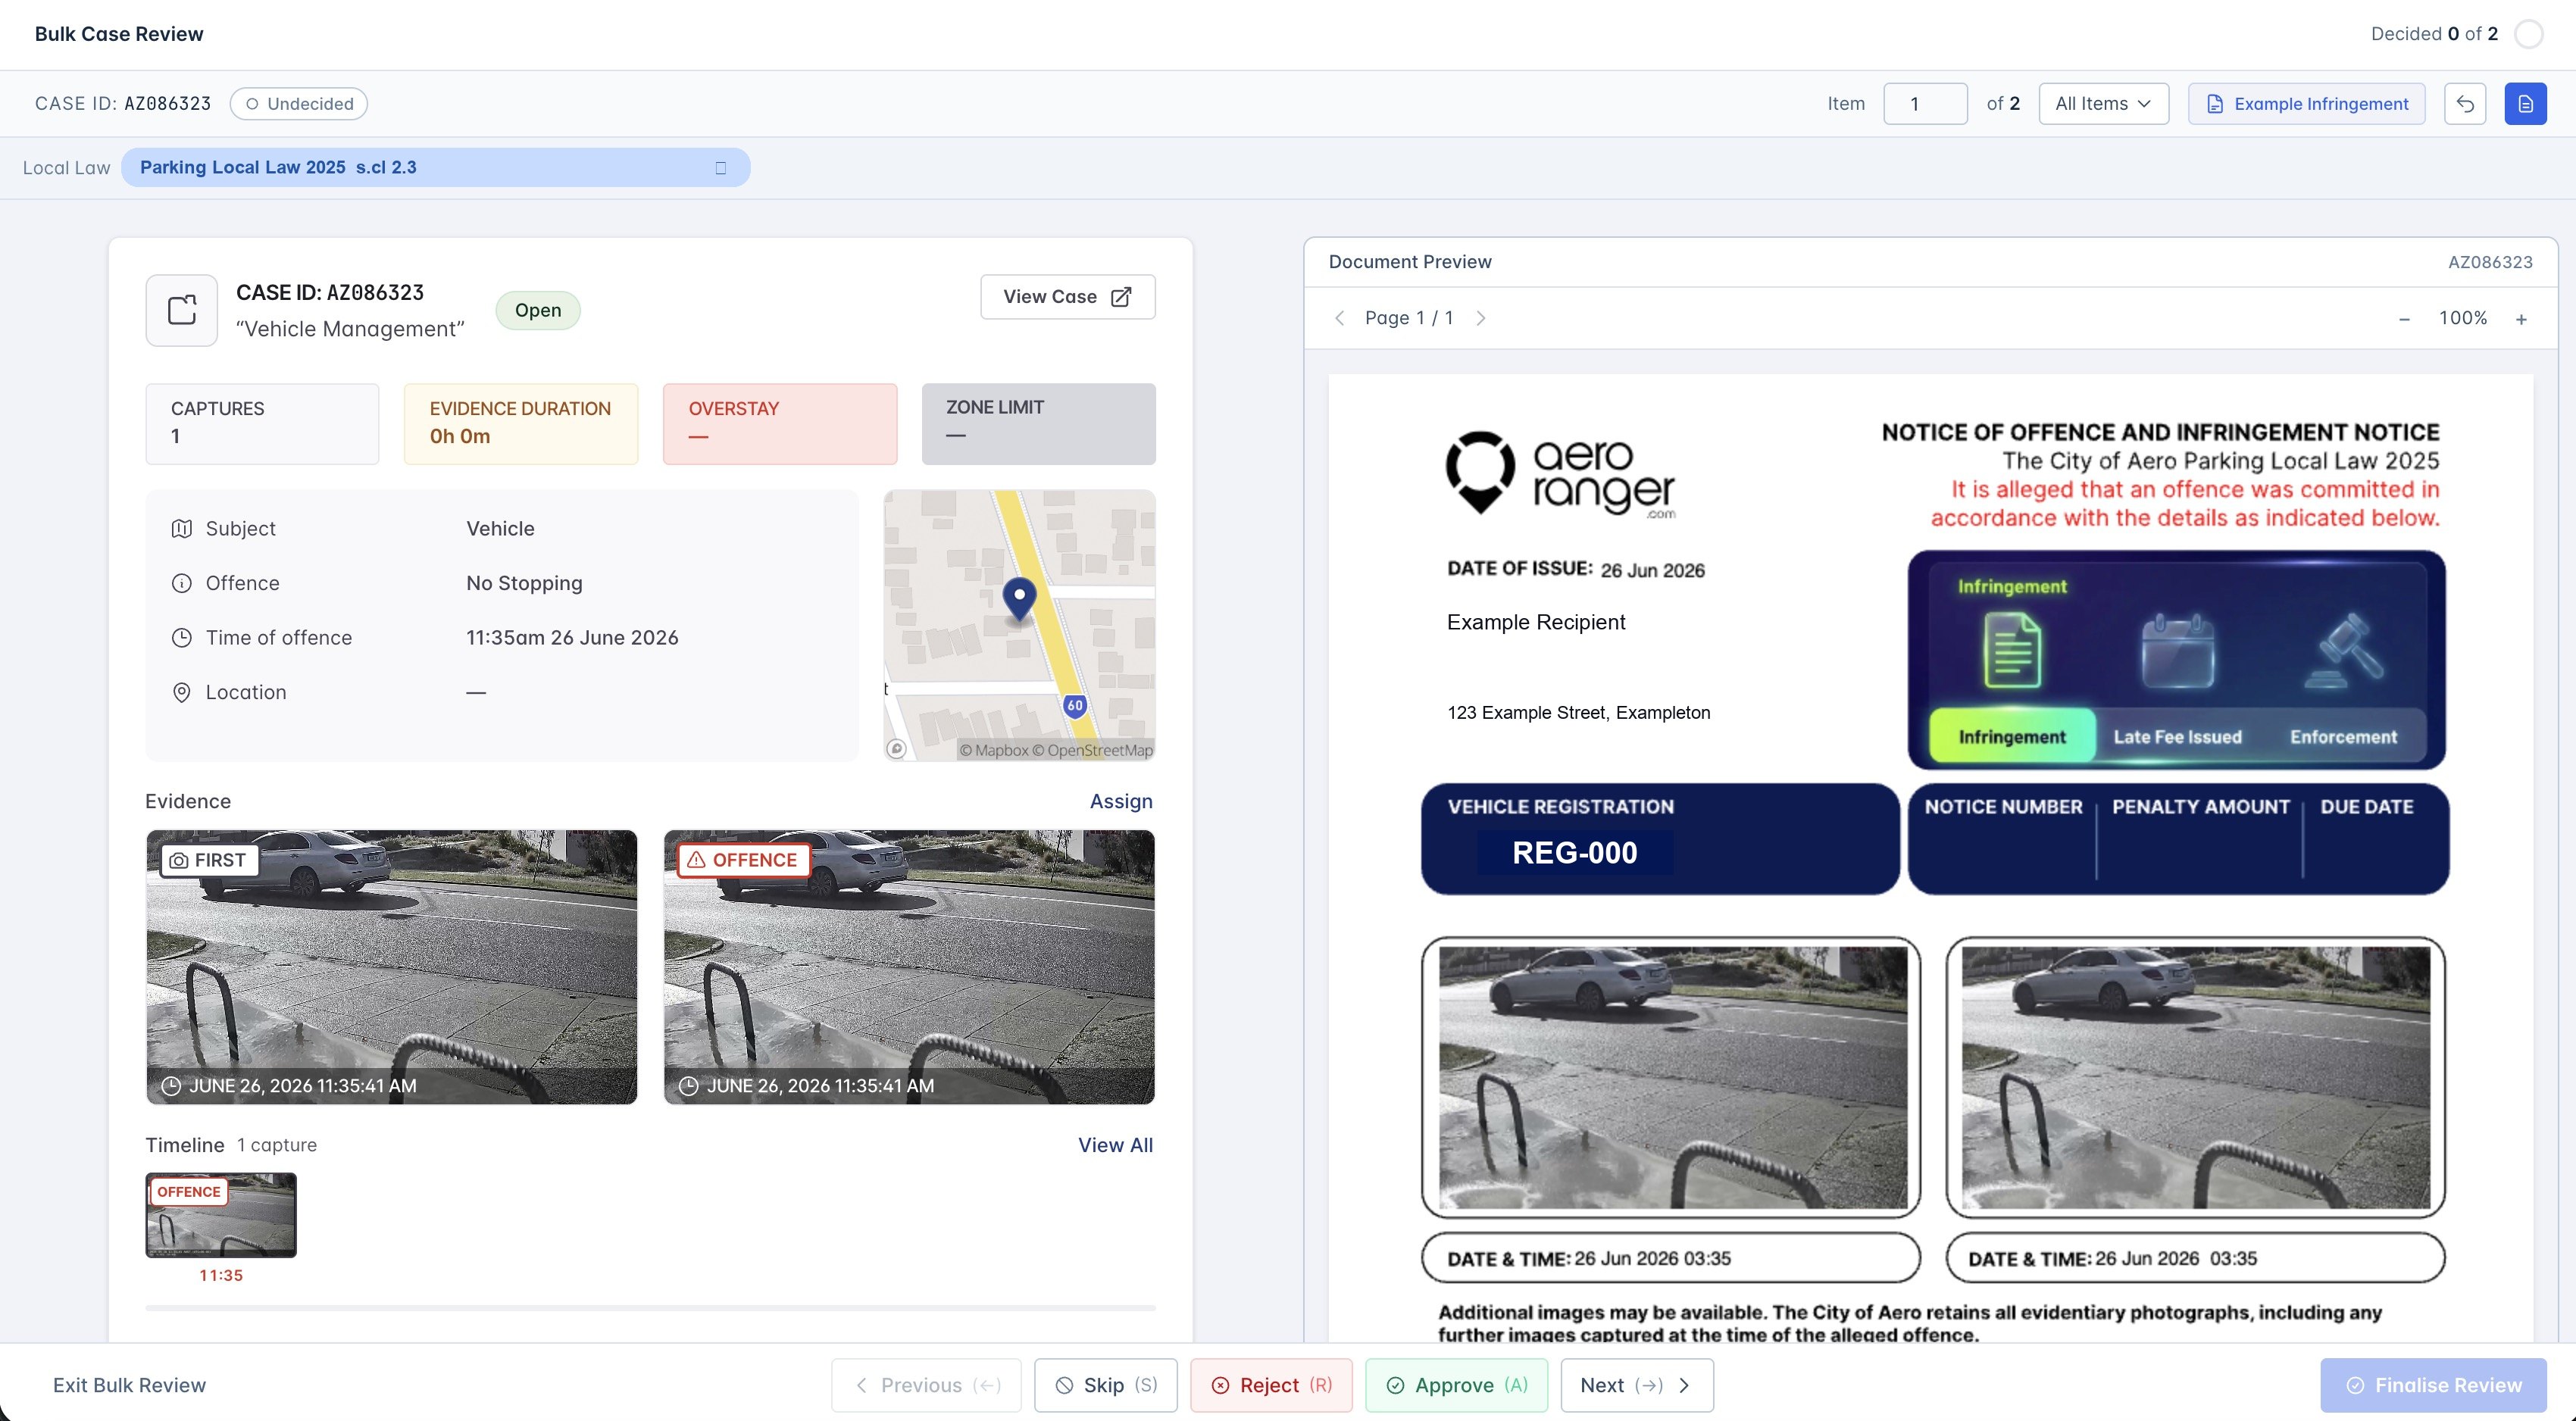Select the Infringement stage tab
The image size is (2576, 1421).
(x=2011, y=737)
